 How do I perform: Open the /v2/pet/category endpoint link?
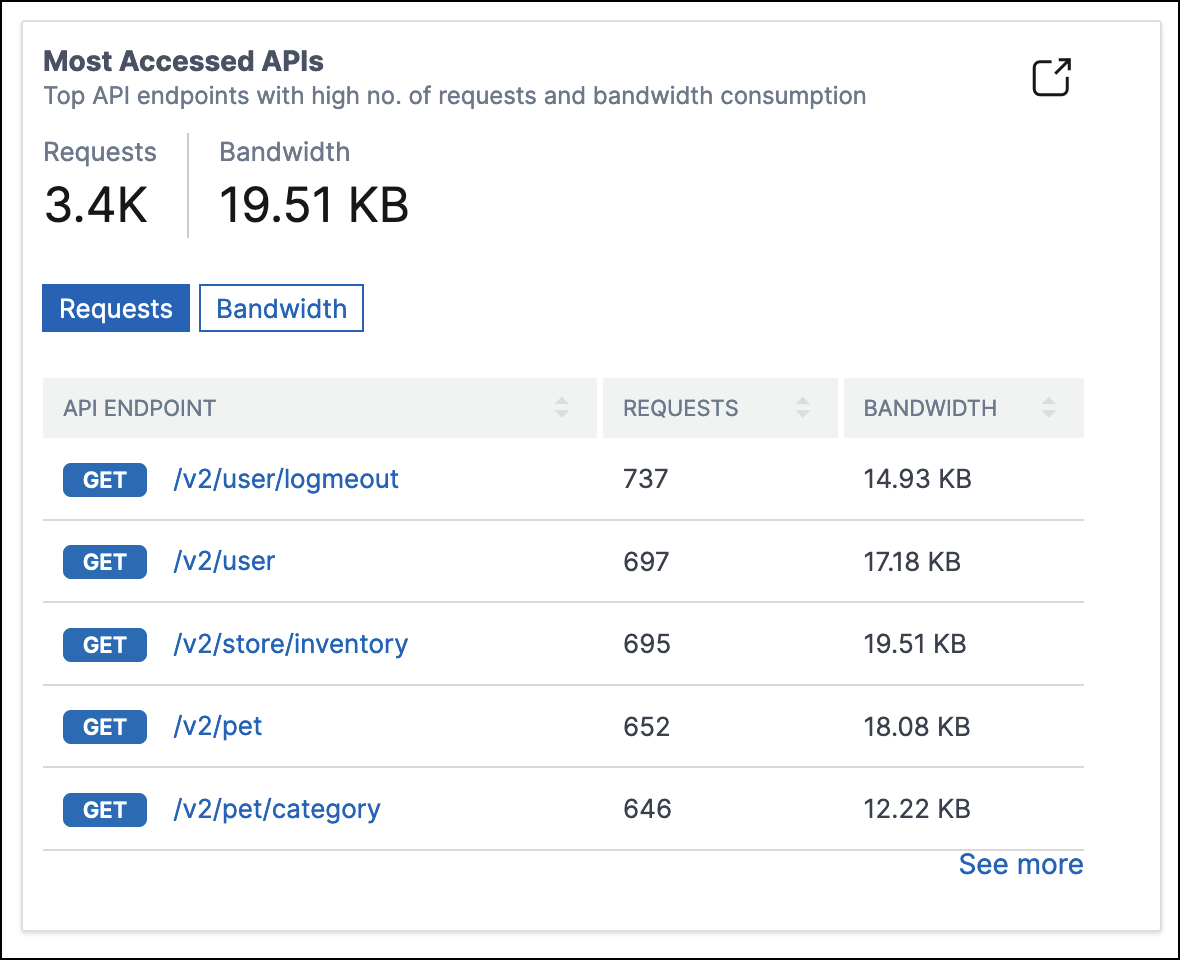pos(277,810)
